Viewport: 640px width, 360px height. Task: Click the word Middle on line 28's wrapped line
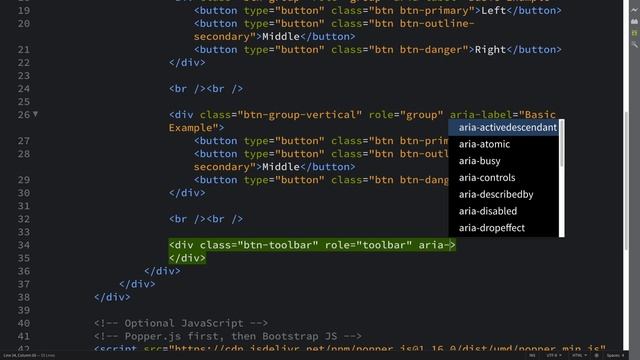(281, 167)
